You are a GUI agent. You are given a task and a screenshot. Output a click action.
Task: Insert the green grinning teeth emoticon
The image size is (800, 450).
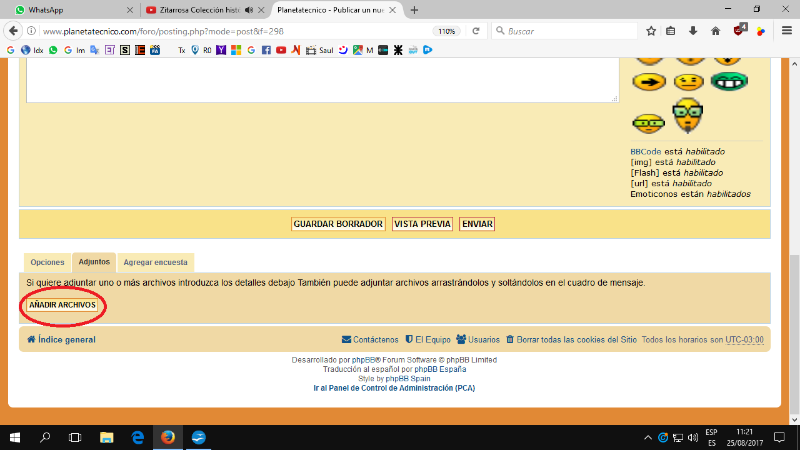point(729,82)
